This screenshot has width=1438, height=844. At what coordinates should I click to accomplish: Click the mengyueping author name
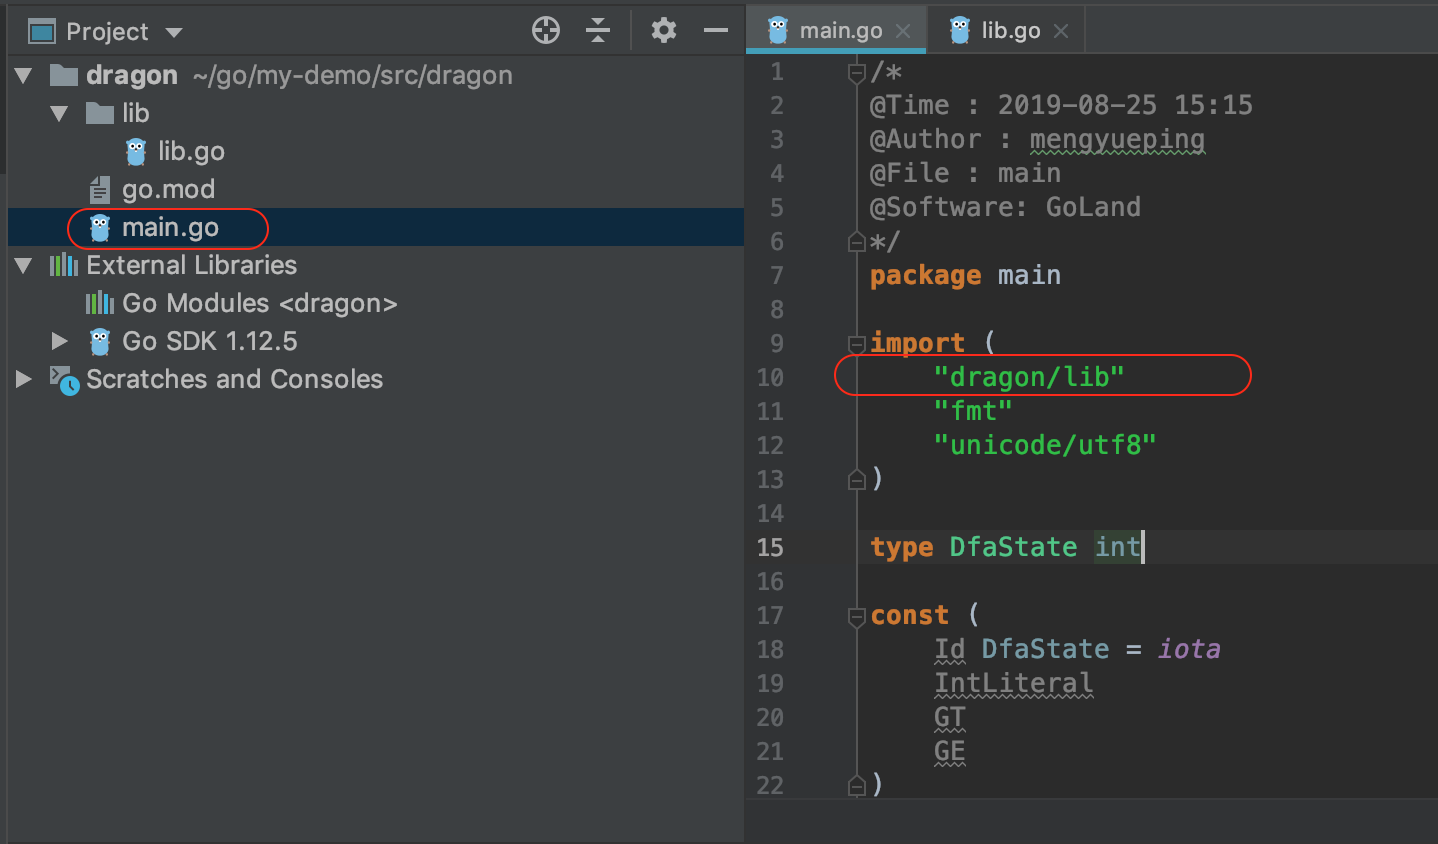1117,140
